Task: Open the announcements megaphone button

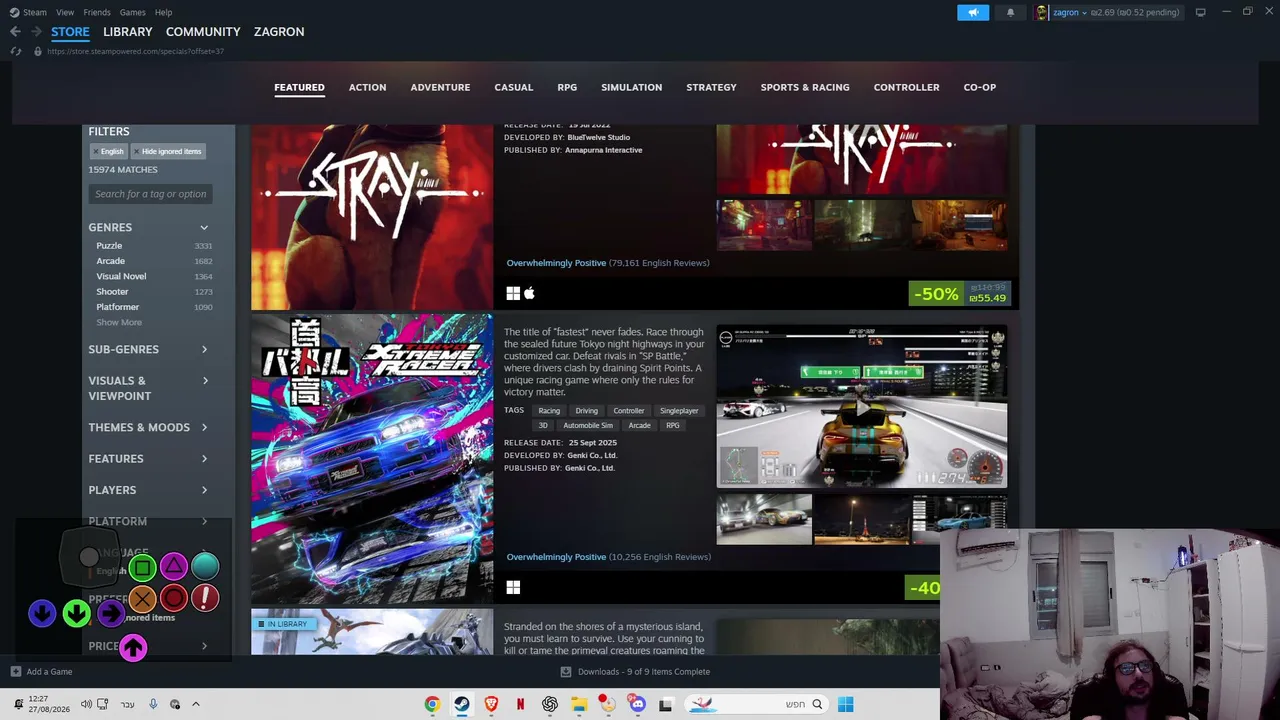Action: click(x=973, y=12)
